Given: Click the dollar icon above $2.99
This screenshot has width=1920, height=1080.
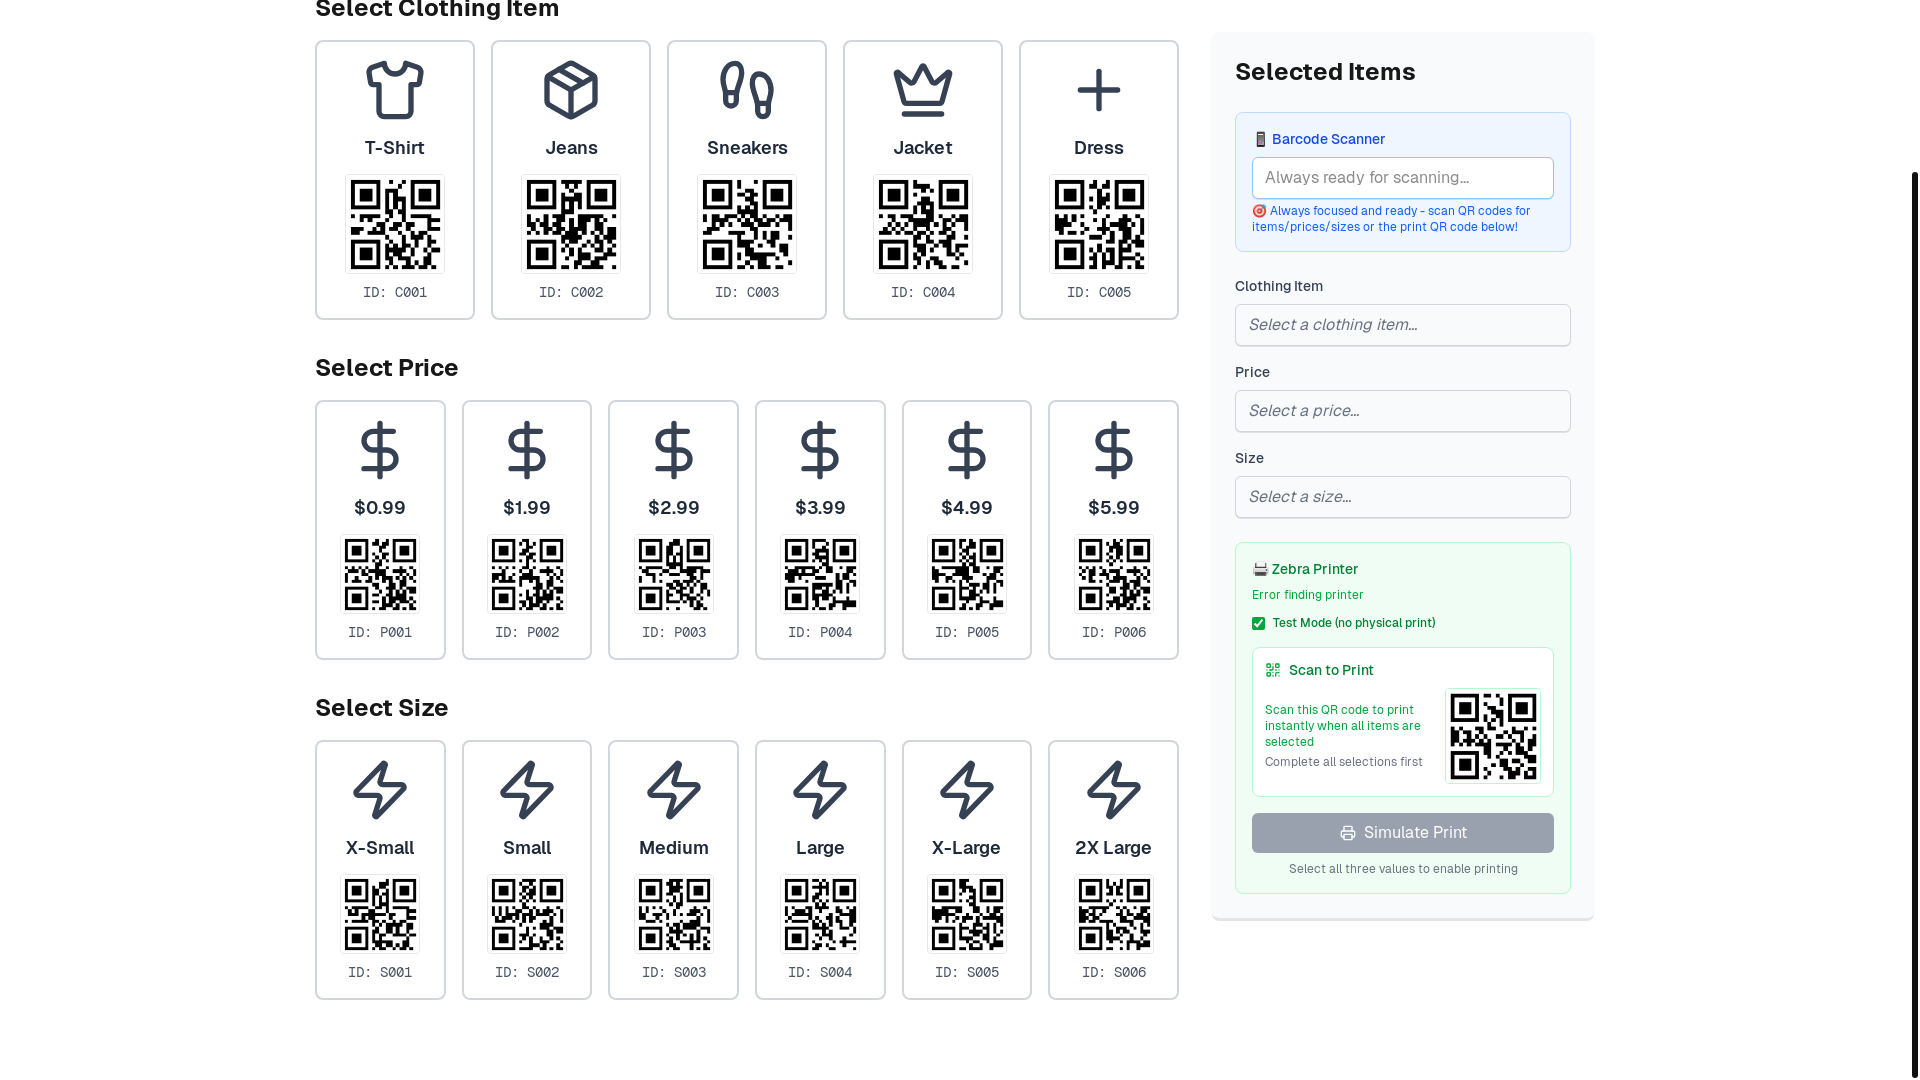Looking at the screenshot, I should point(674,450).
